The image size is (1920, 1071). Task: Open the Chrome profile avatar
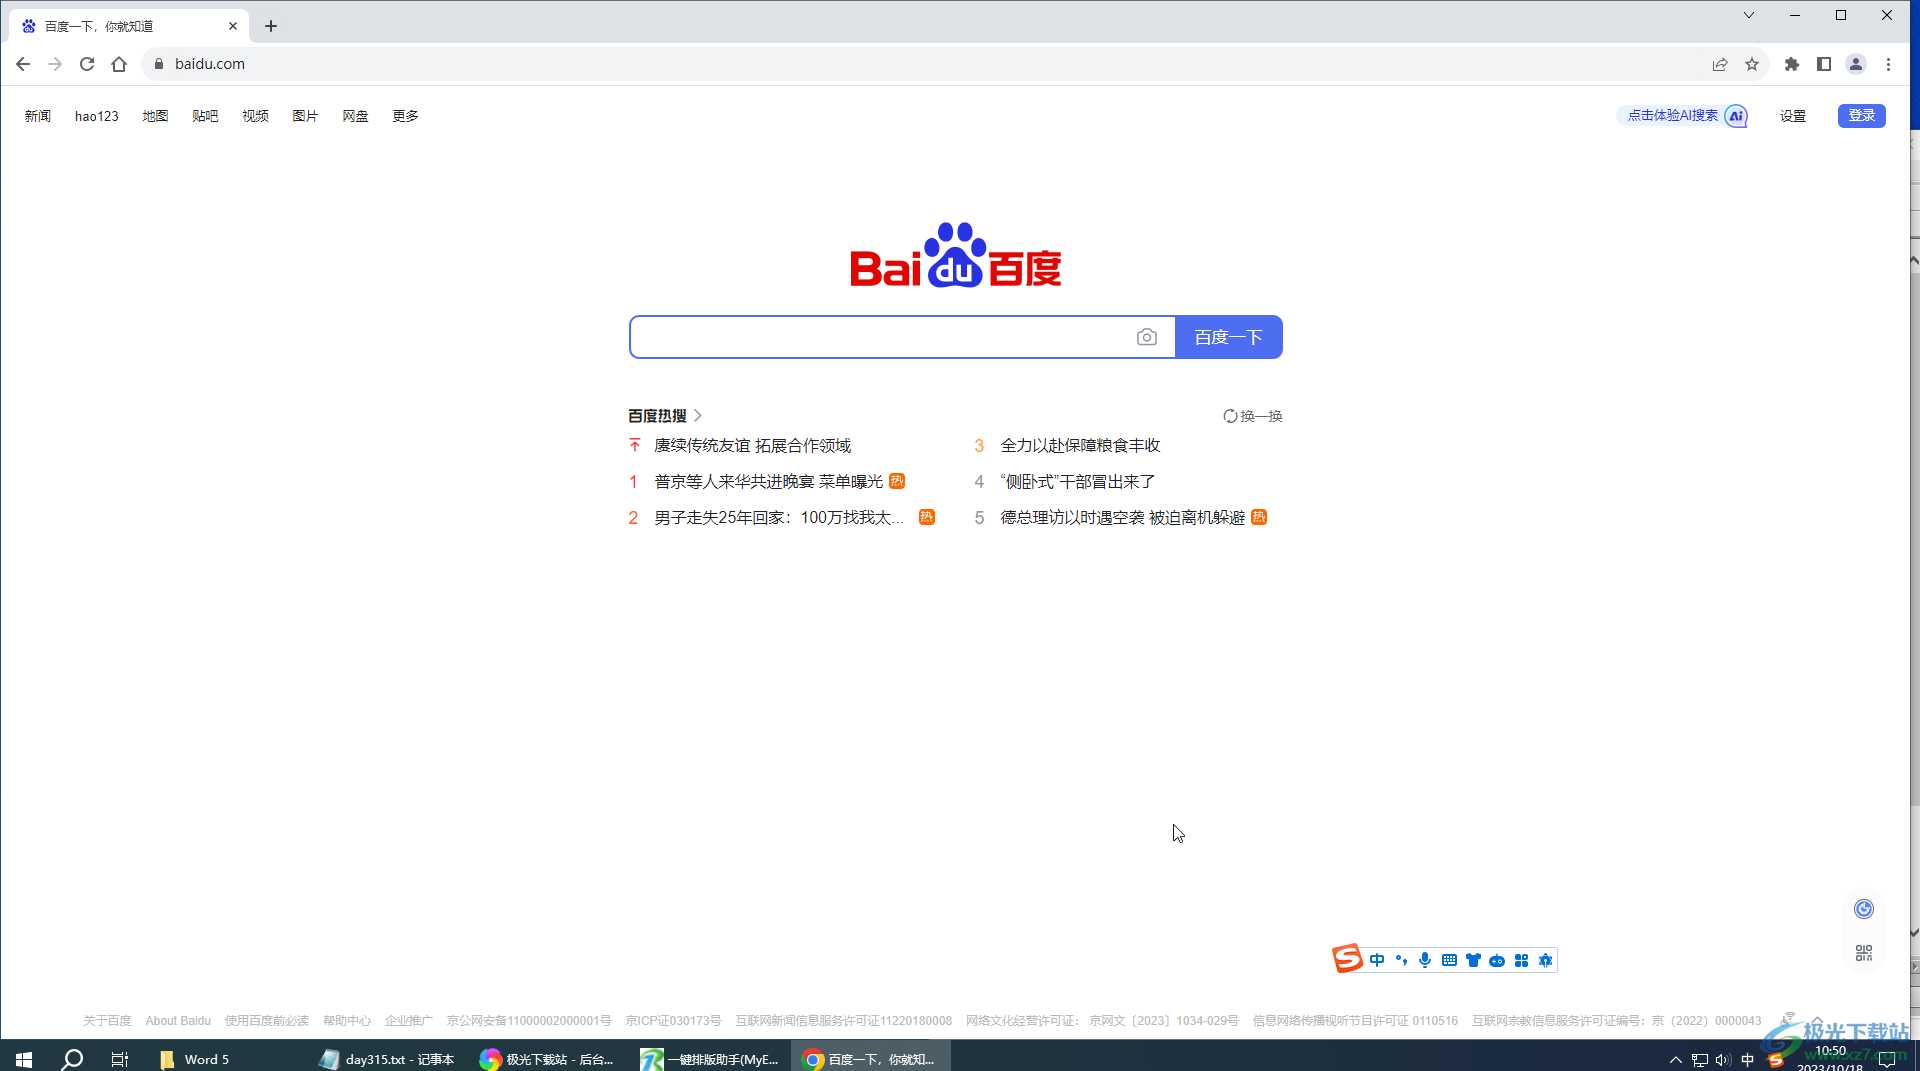(x=1856, y=64)
